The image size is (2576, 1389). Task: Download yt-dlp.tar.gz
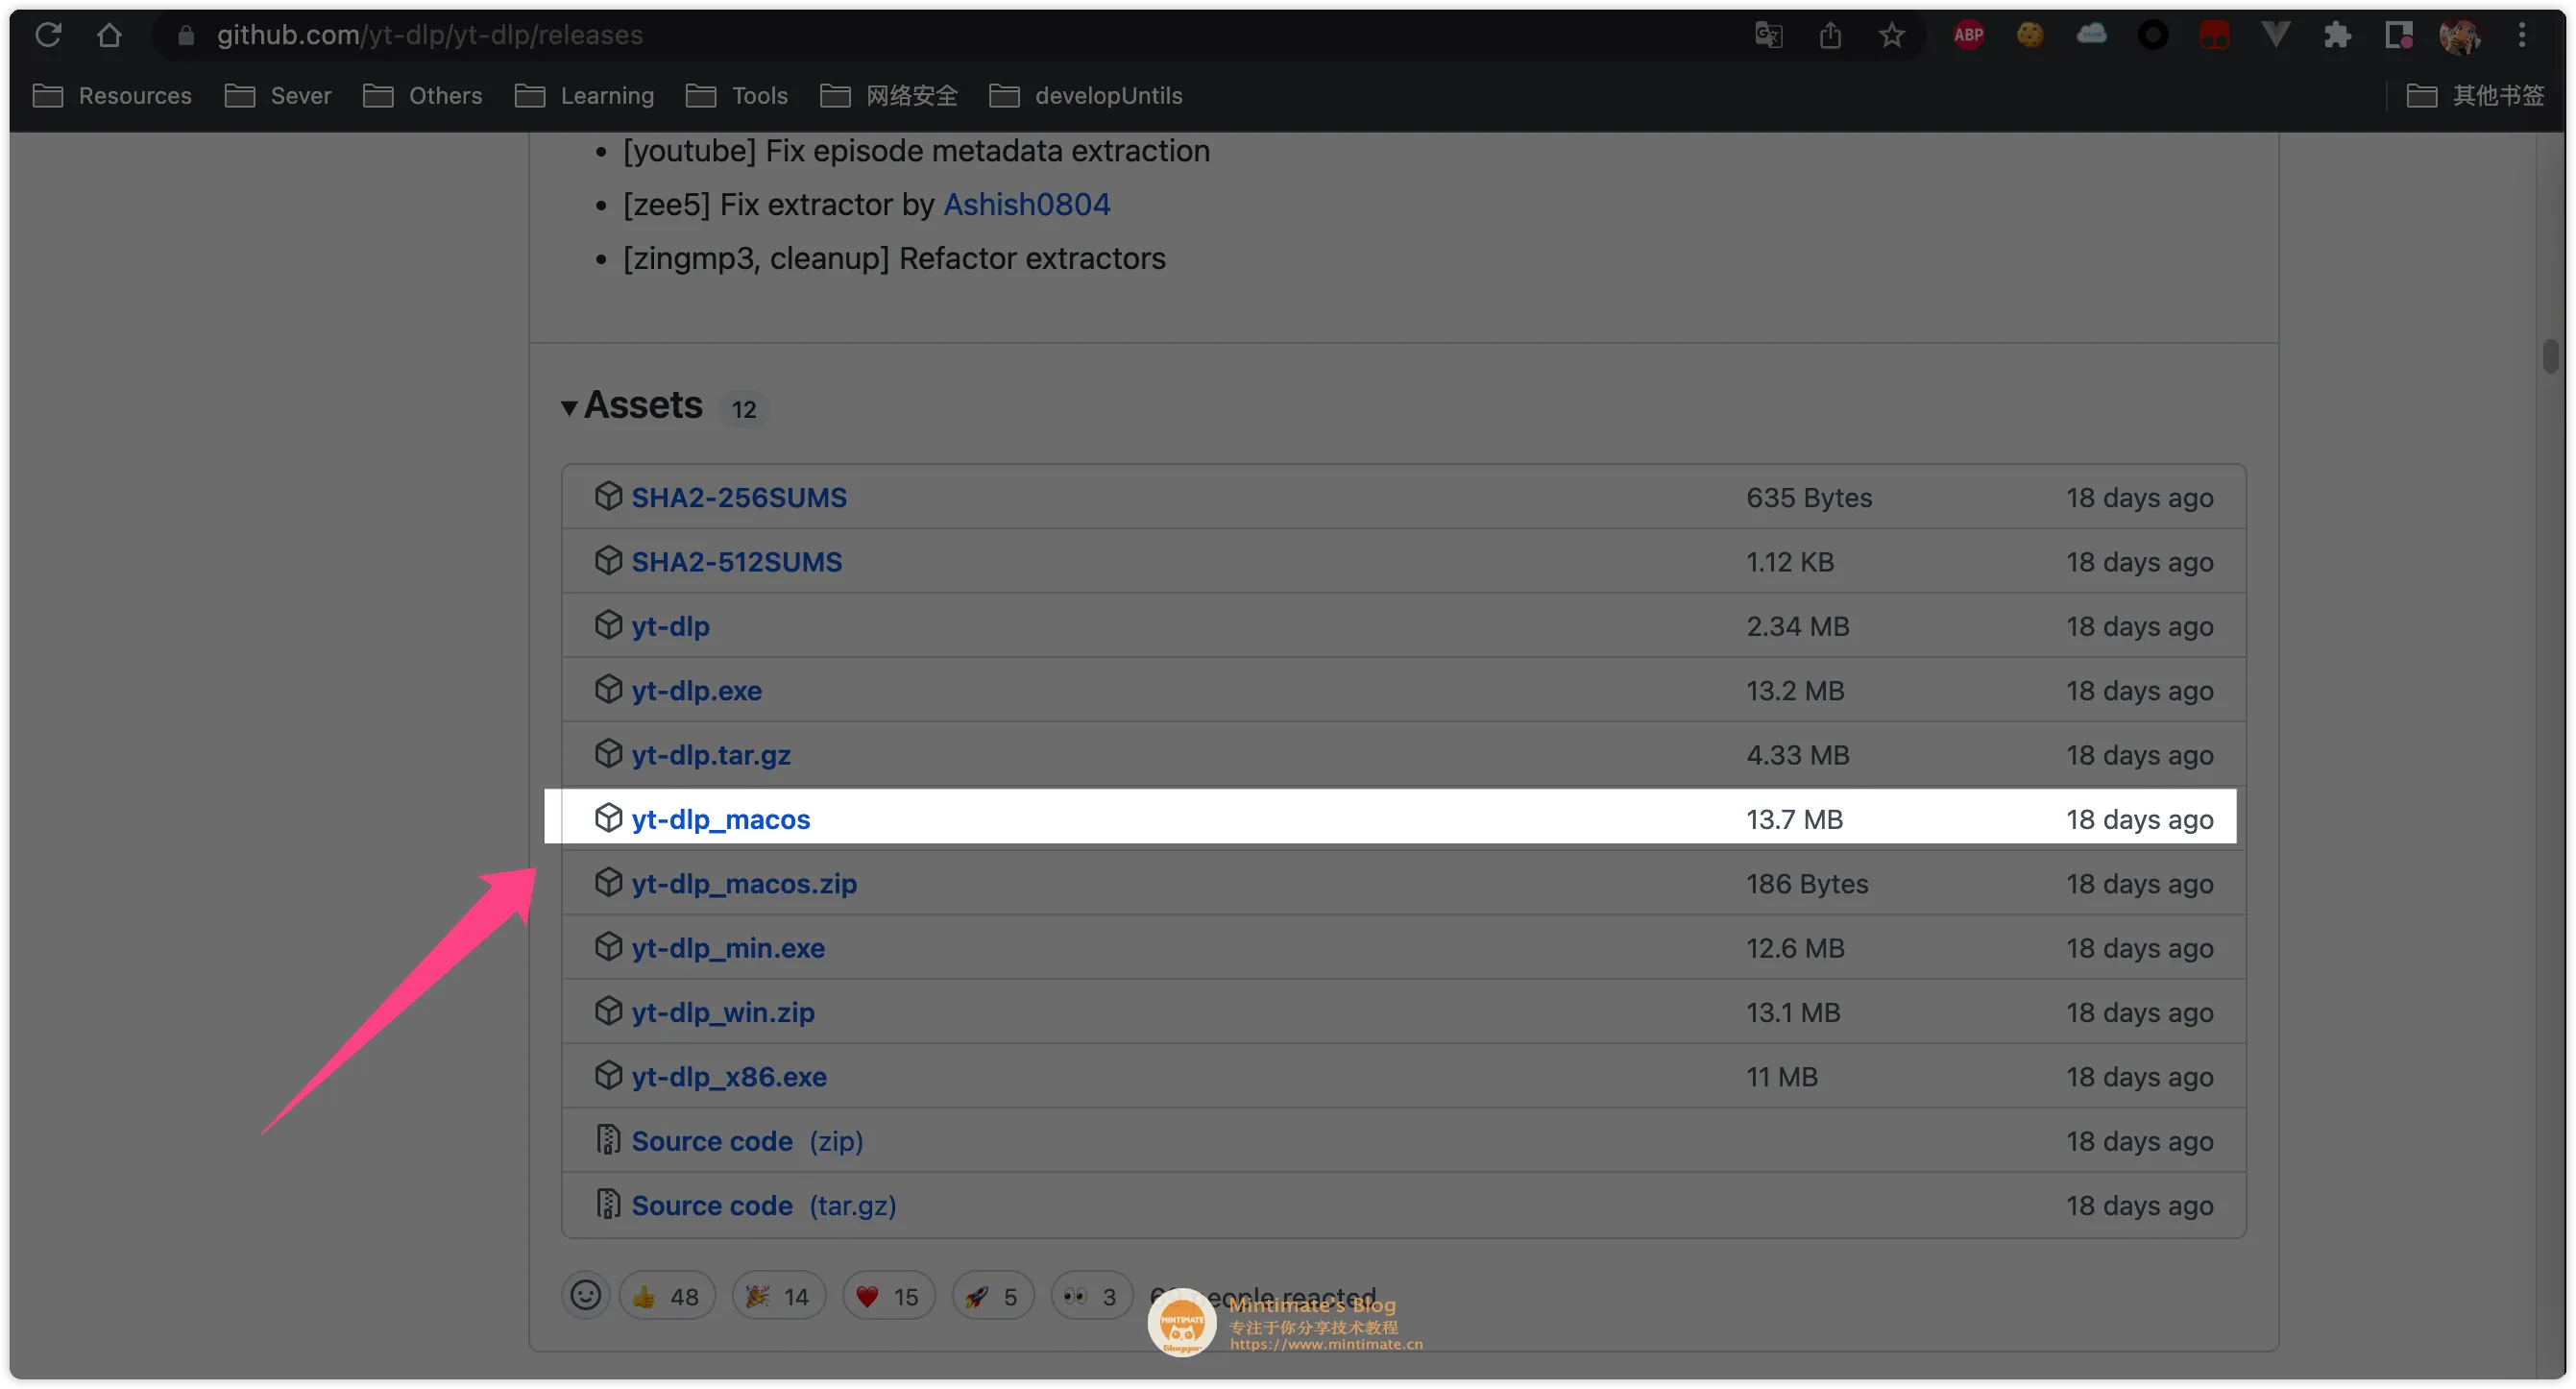tap(711, 754)
